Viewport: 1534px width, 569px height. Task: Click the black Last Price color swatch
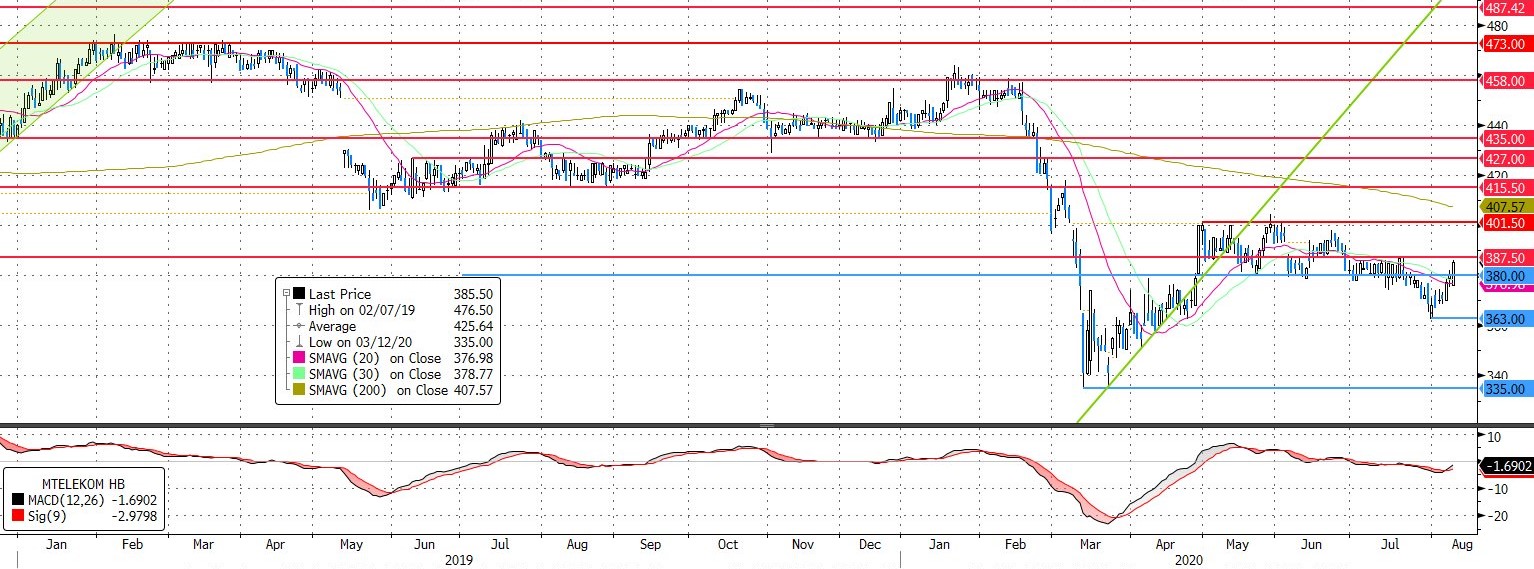click(299, 294)
